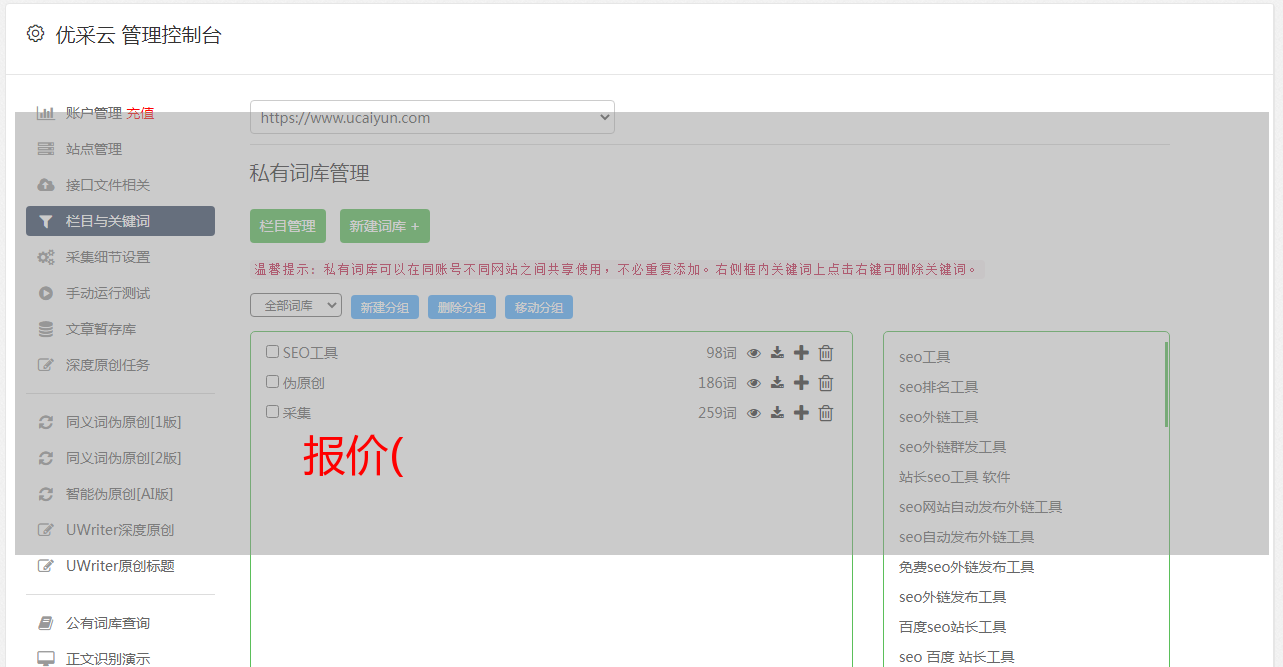Click the red 充值 link
This screenshot has height=667, width=1283.
(x=141, y=113)
